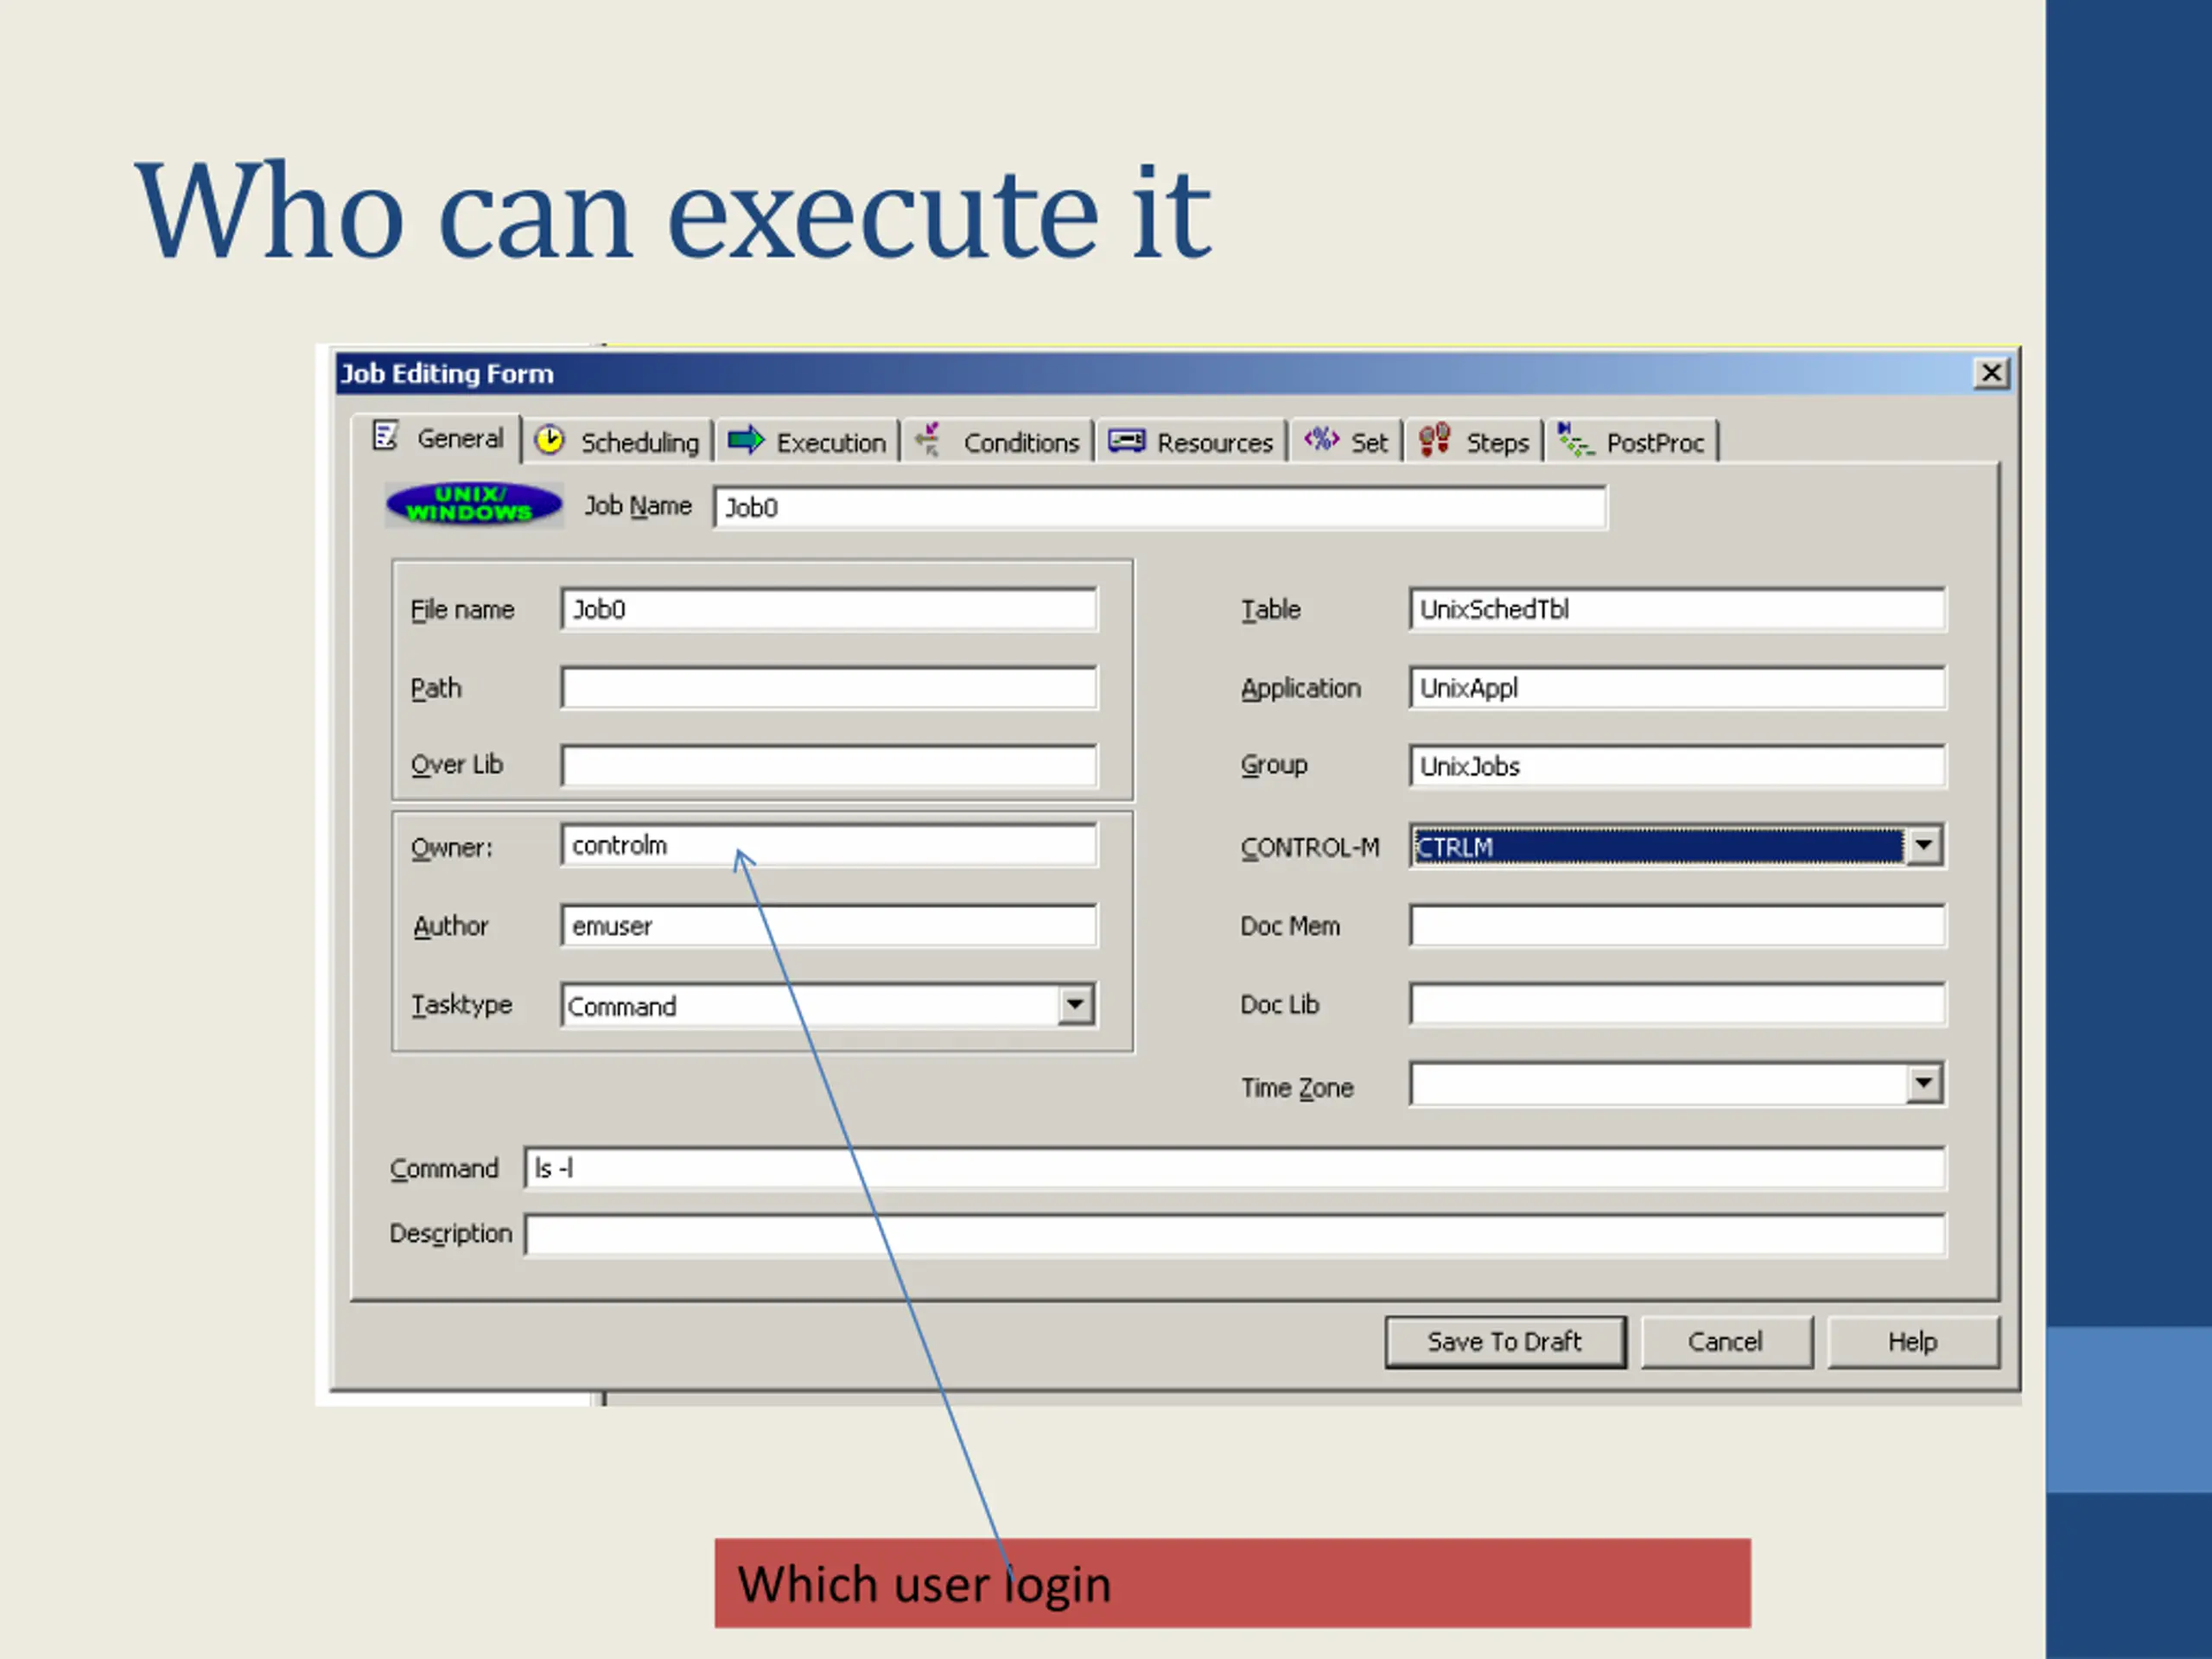Click the Steps footprints icon
This screenshot has width=2212, height=1659.
(1434, 440)
